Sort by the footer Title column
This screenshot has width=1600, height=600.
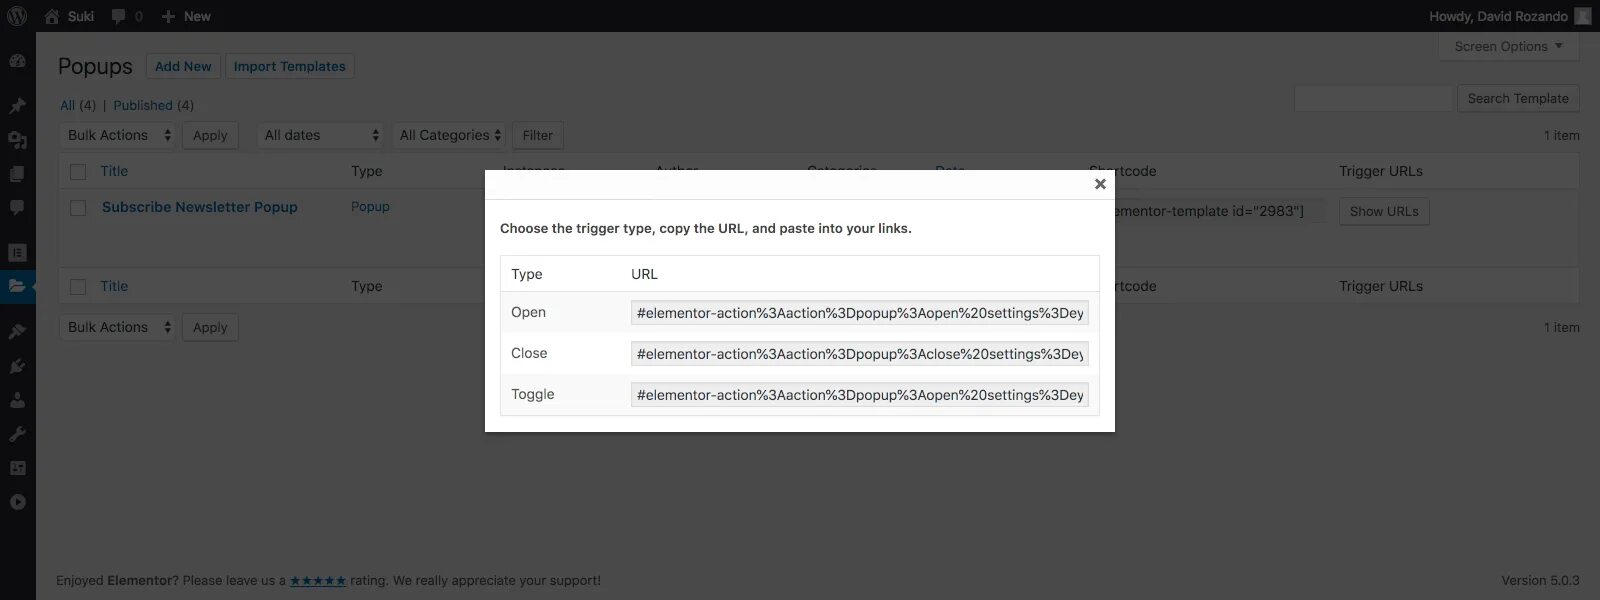click(114, 286)
